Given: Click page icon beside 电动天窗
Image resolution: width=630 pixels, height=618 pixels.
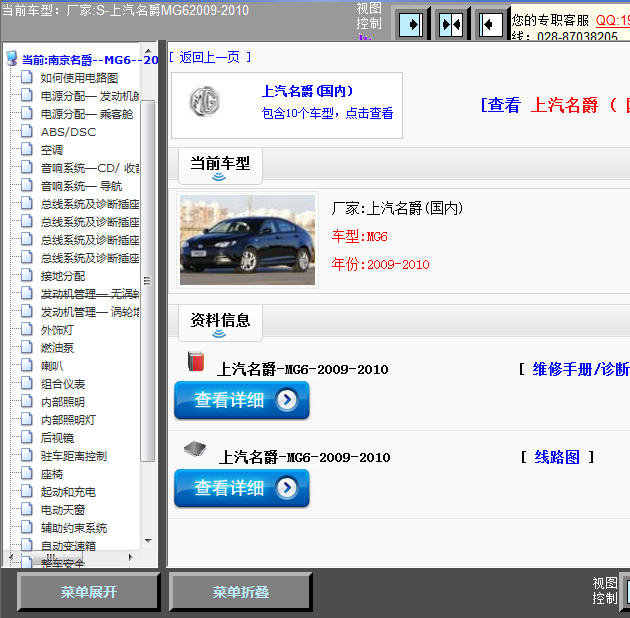Looking at the screenshot, I should pos(27,509).
